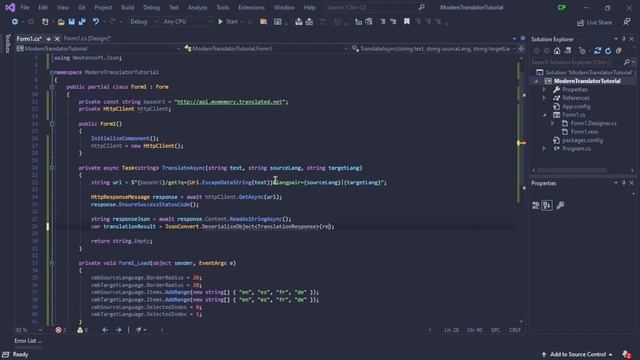
Task: Click the Property Pages wrench icon
Action: pos(560,205)
